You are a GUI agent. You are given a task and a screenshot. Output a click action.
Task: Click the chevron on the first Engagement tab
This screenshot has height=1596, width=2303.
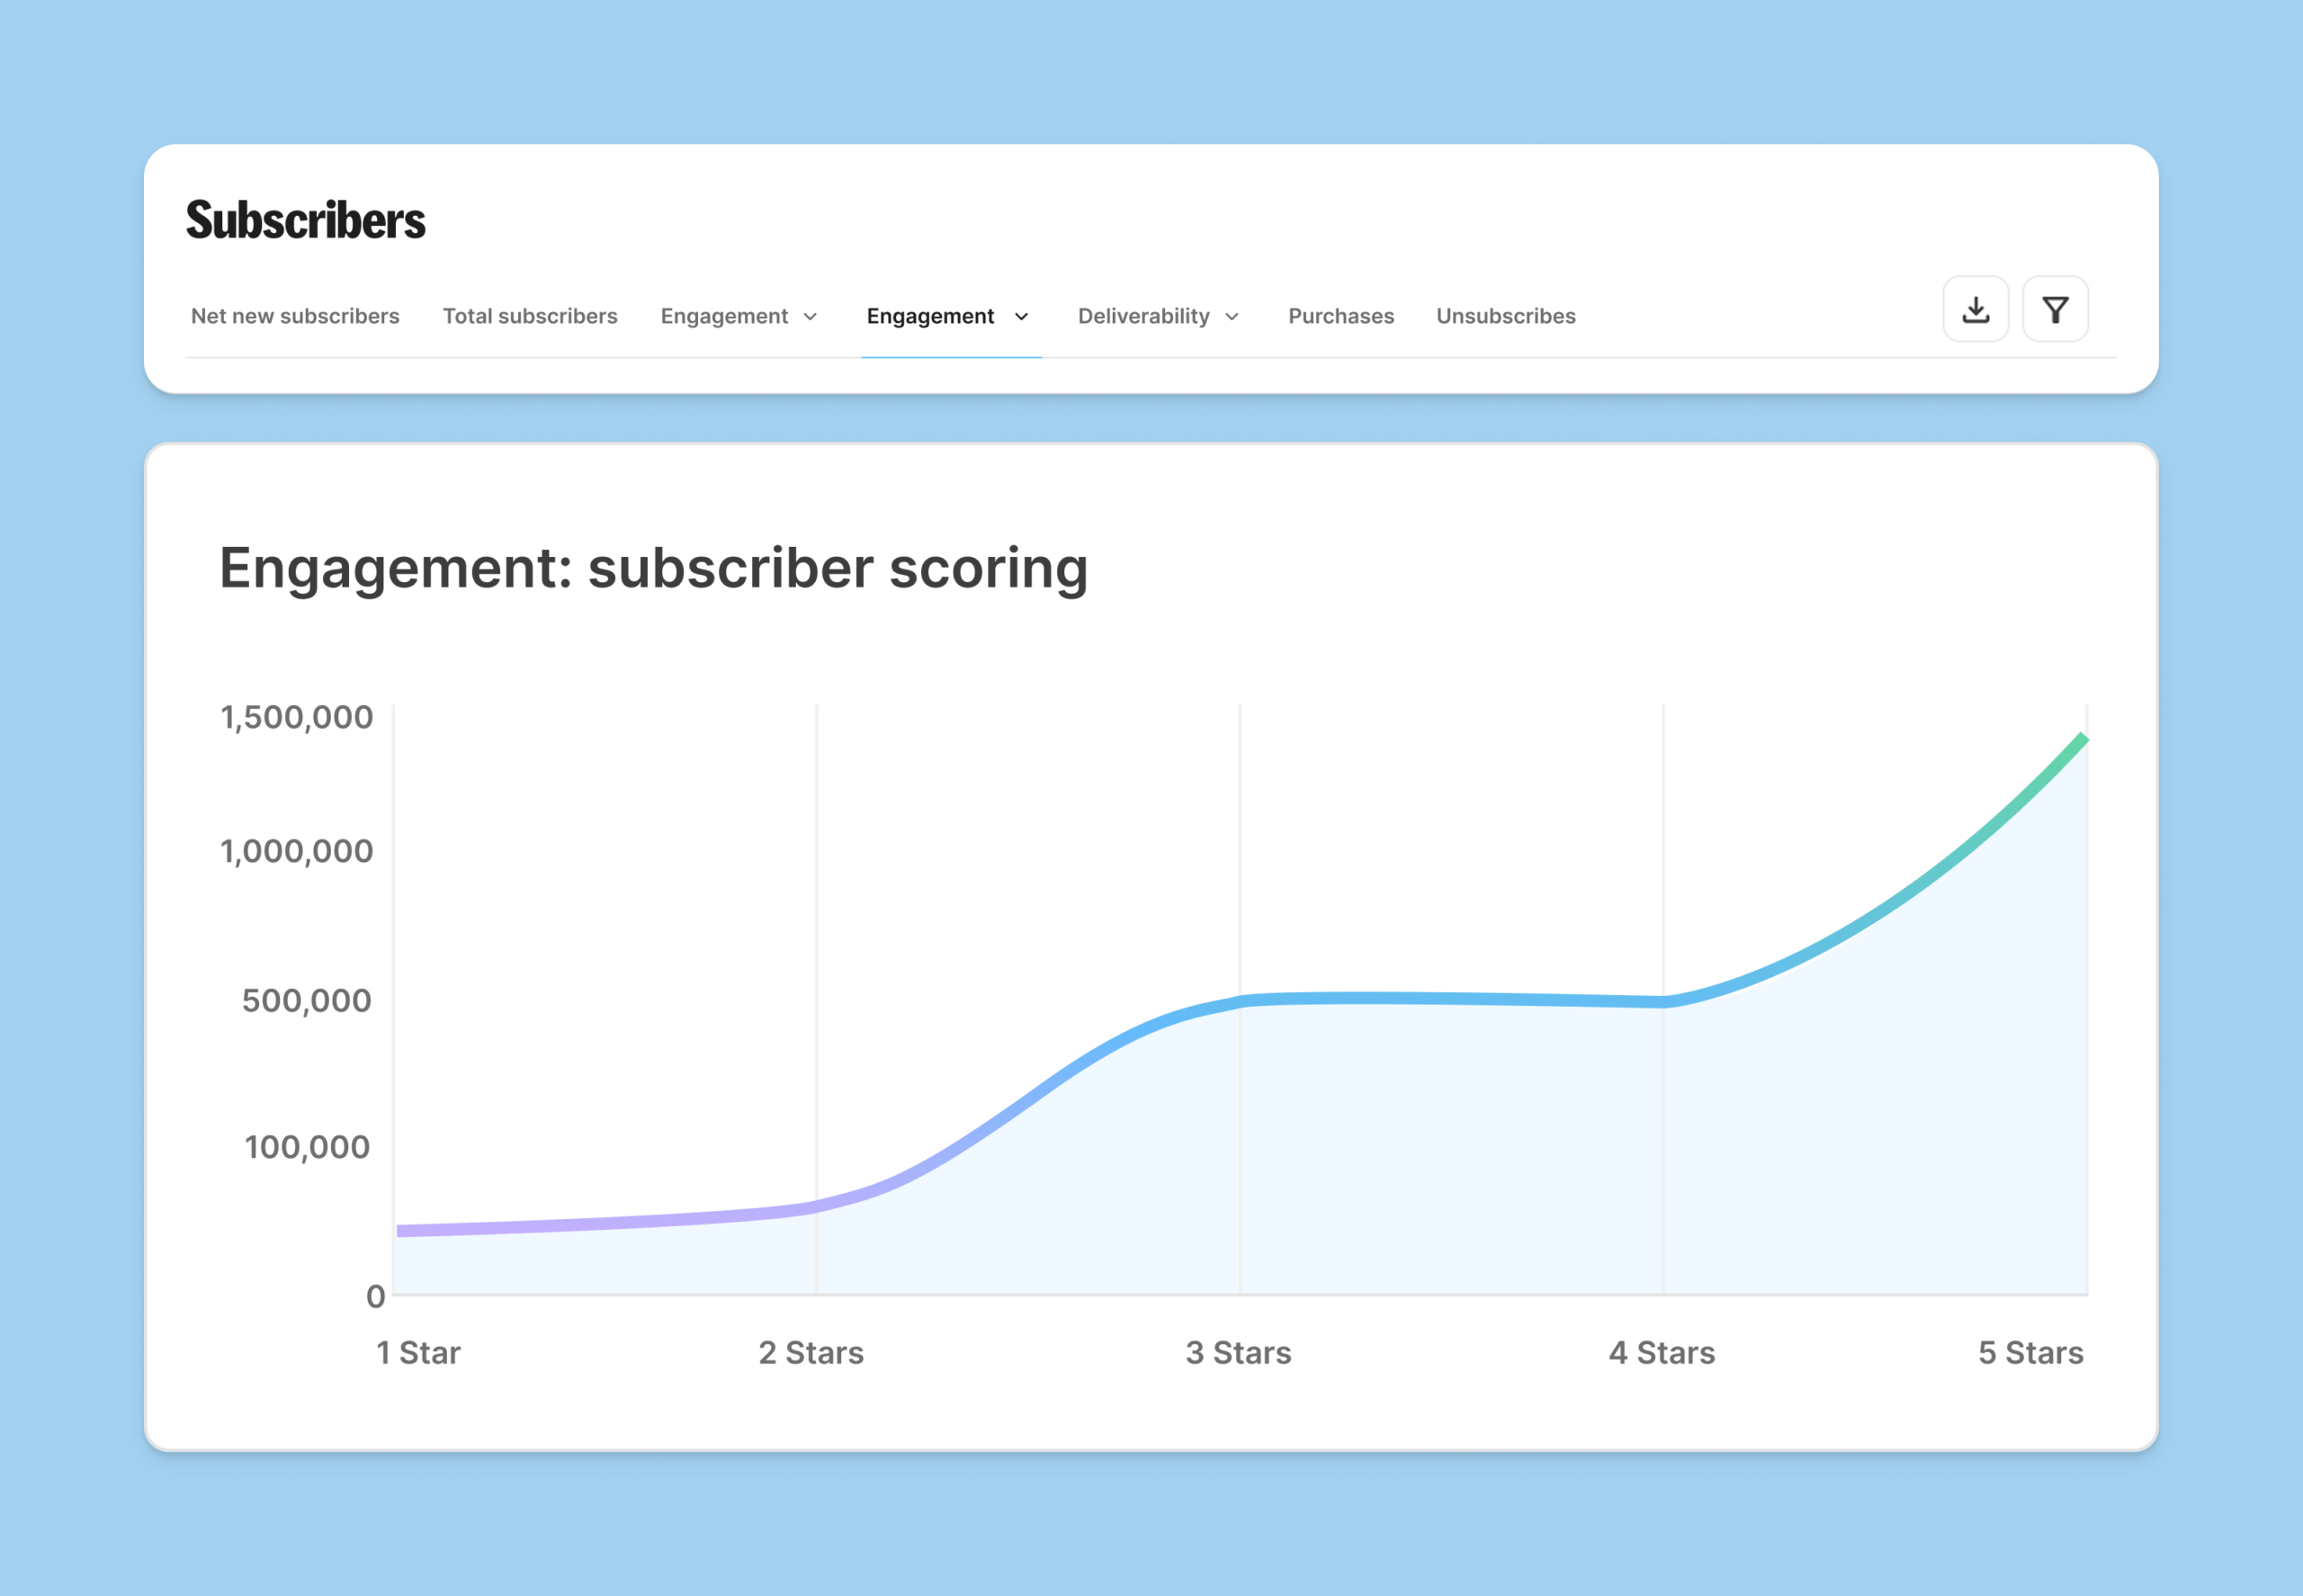810,317
